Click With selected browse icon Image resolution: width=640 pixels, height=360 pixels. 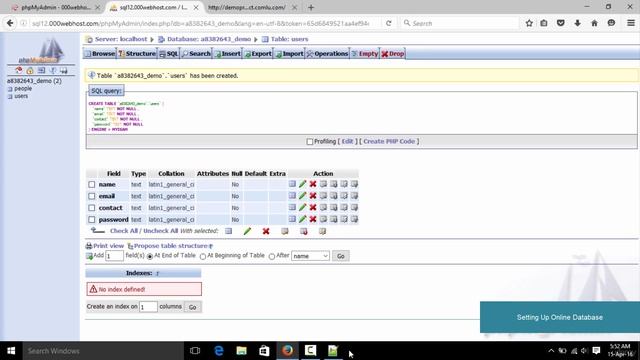click(x=229, y=231)
